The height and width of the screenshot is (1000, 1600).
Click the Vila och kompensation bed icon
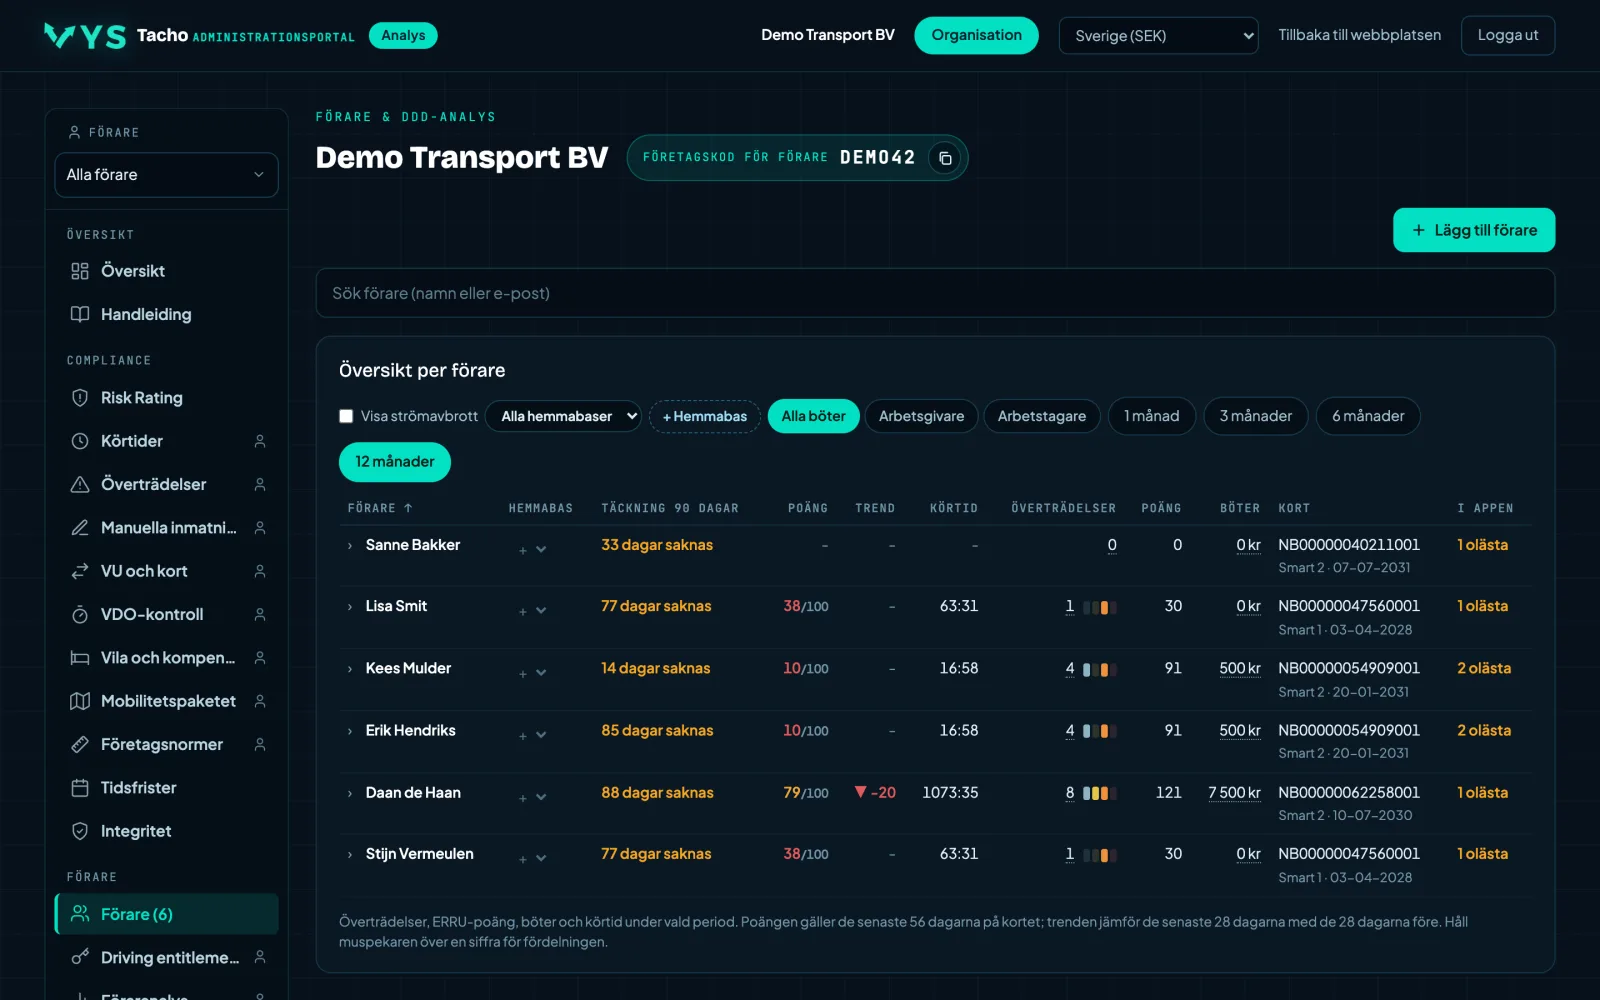pos(80,658)
